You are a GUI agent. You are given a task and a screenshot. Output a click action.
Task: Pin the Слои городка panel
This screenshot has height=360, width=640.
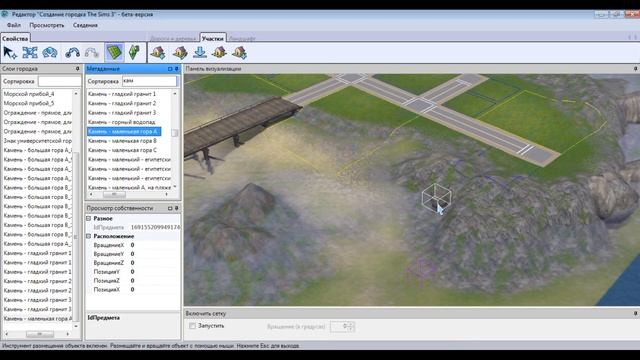tap(78, 69)
